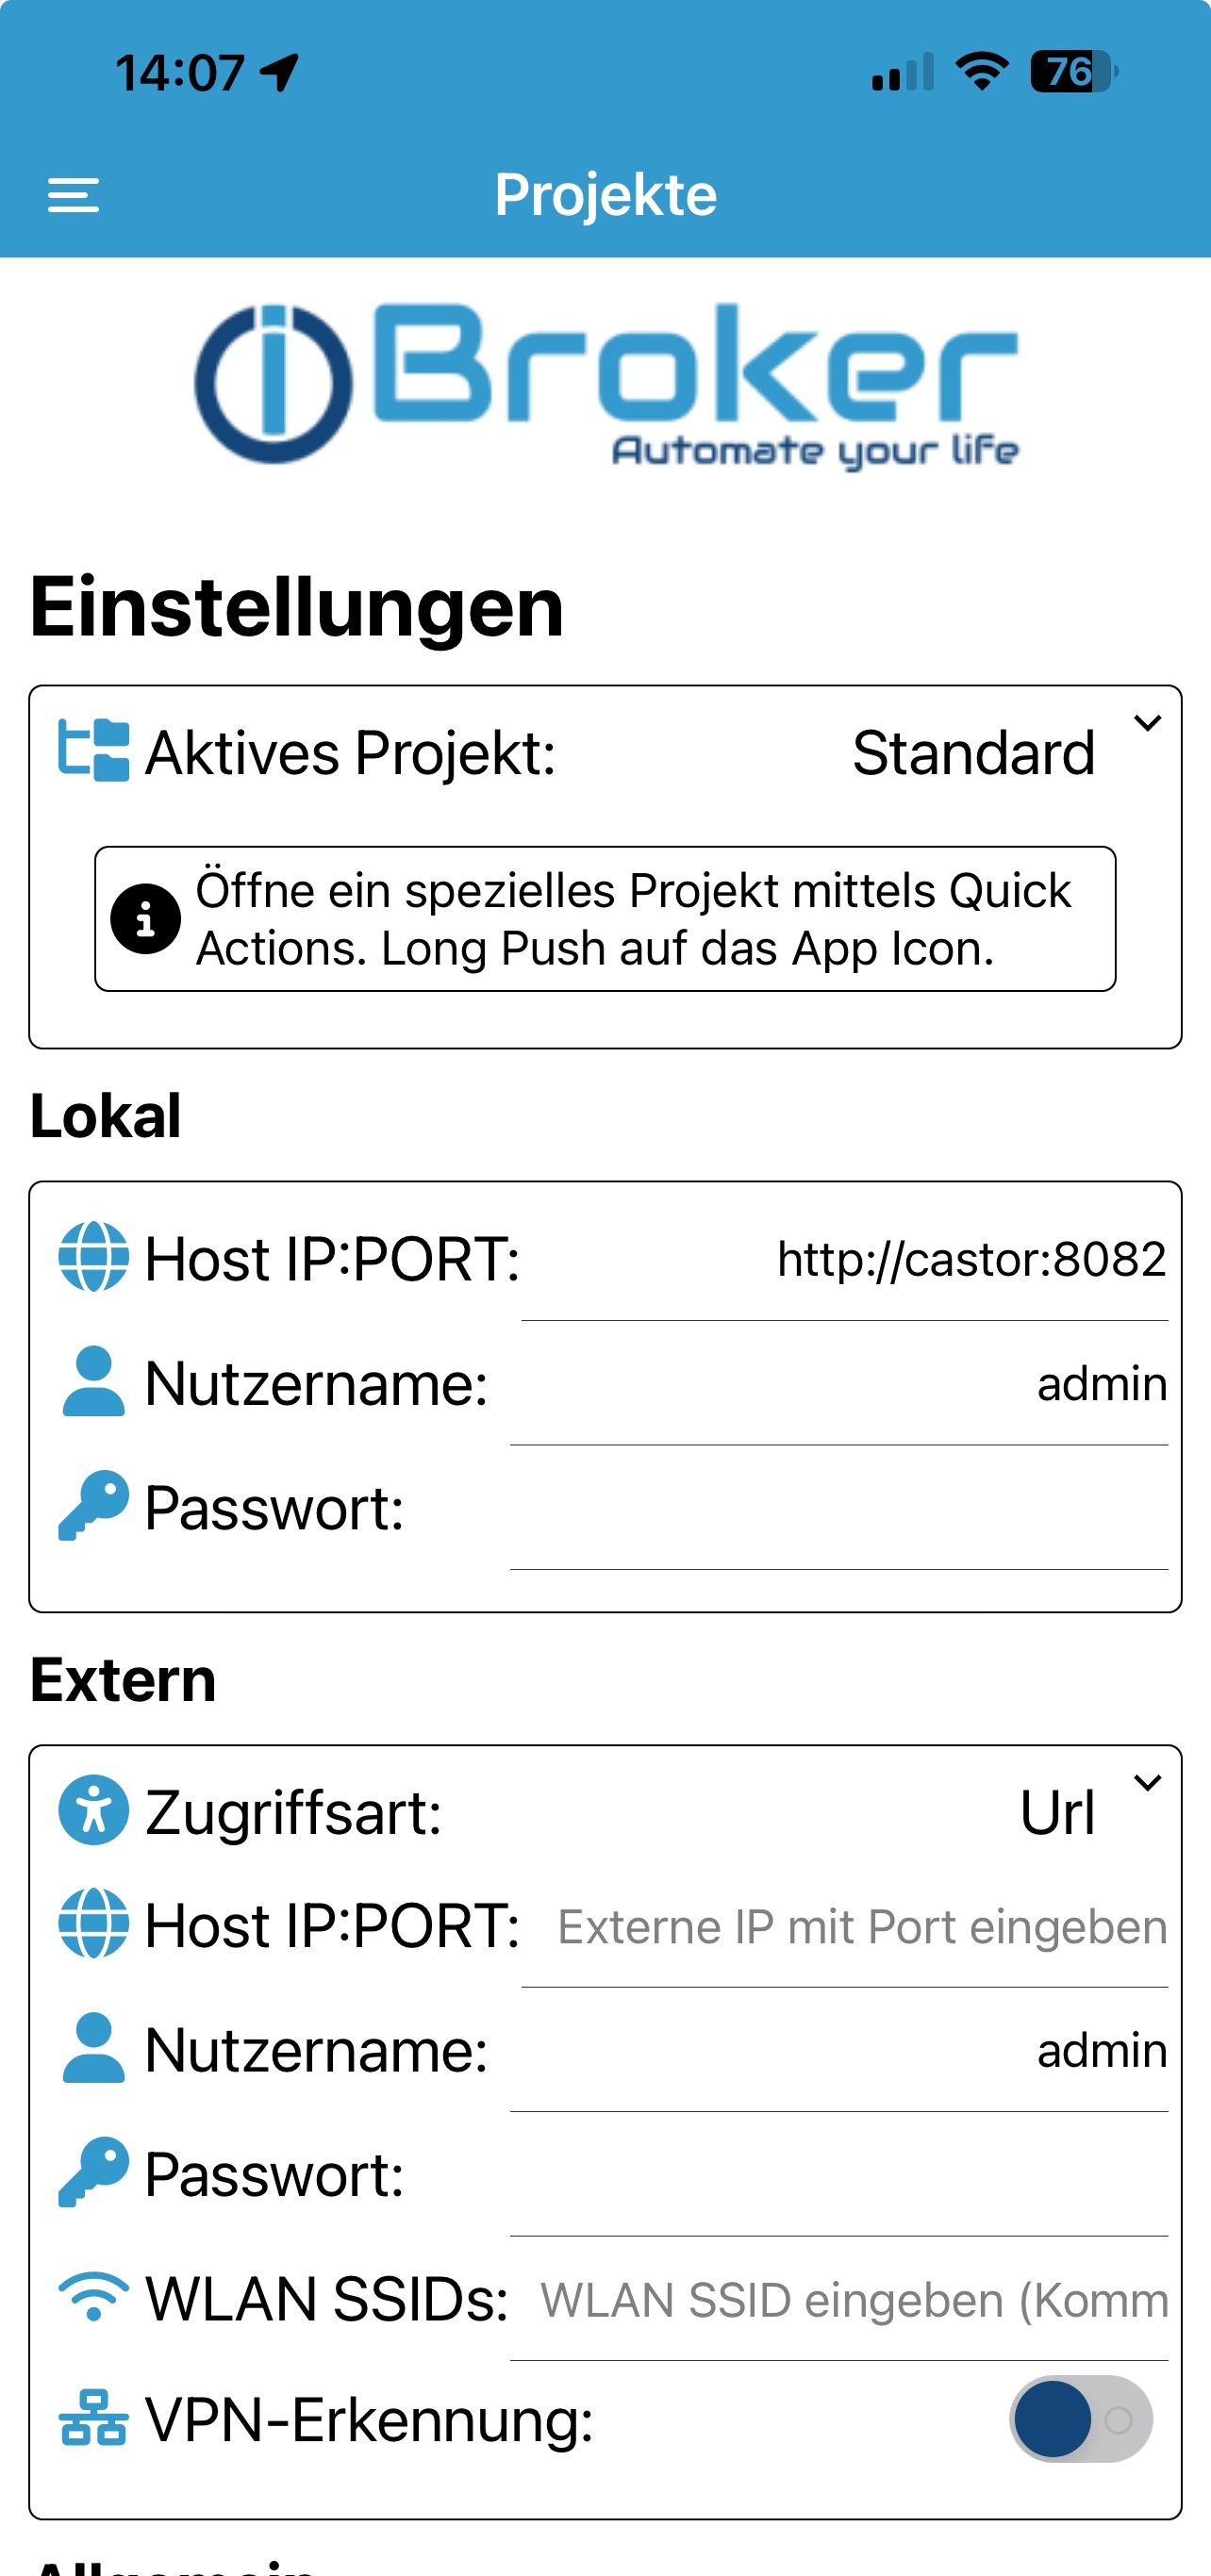
Task: Tap the info icon in hint box
Action: [x=145, y=919]
